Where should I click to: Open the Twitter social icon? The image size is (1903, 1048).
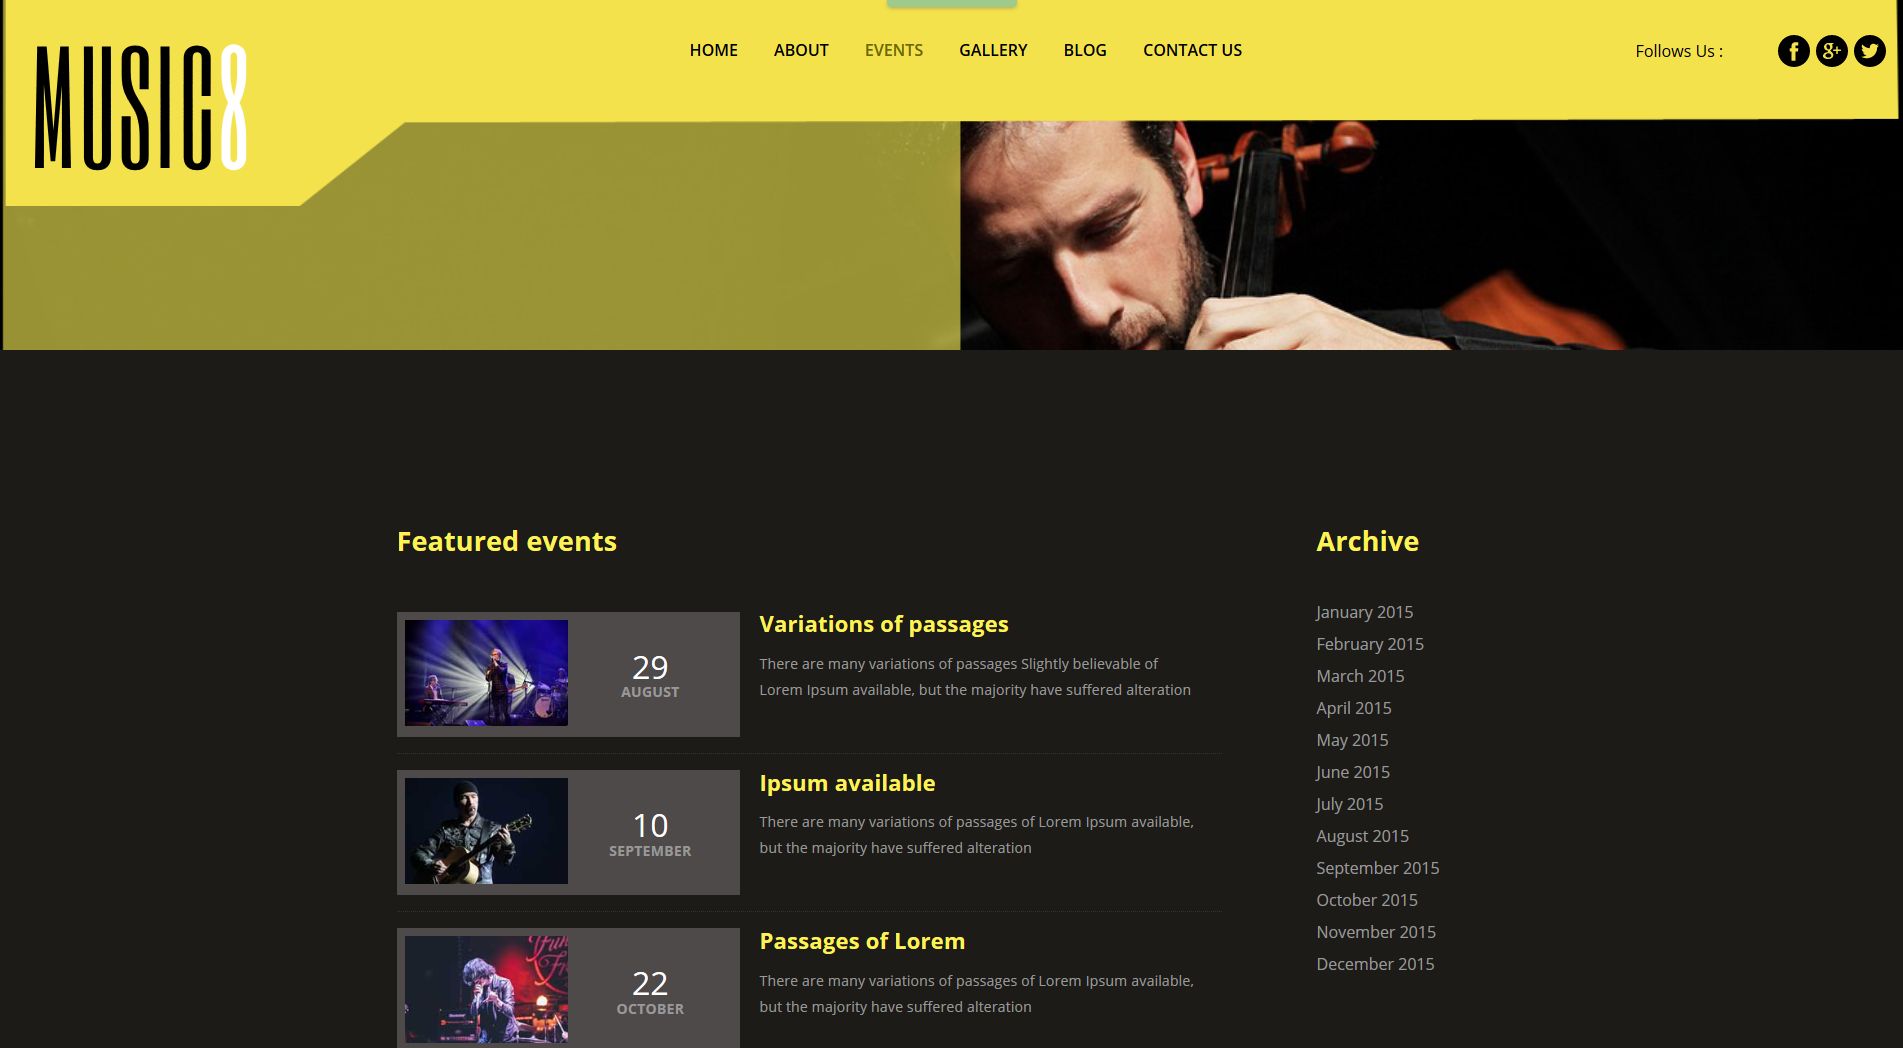[x=1869, y=51]
